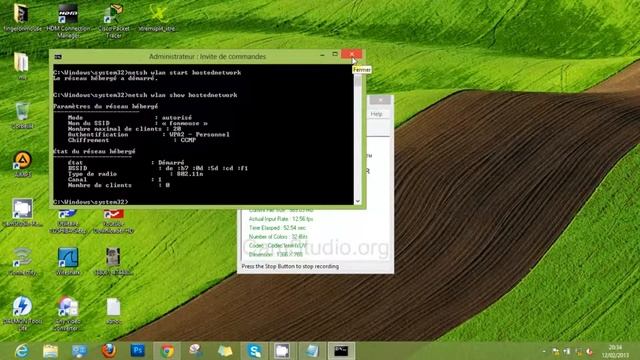Open the taskbar clock showing 20:34
The image size is (640, 360).
(615, 351)
